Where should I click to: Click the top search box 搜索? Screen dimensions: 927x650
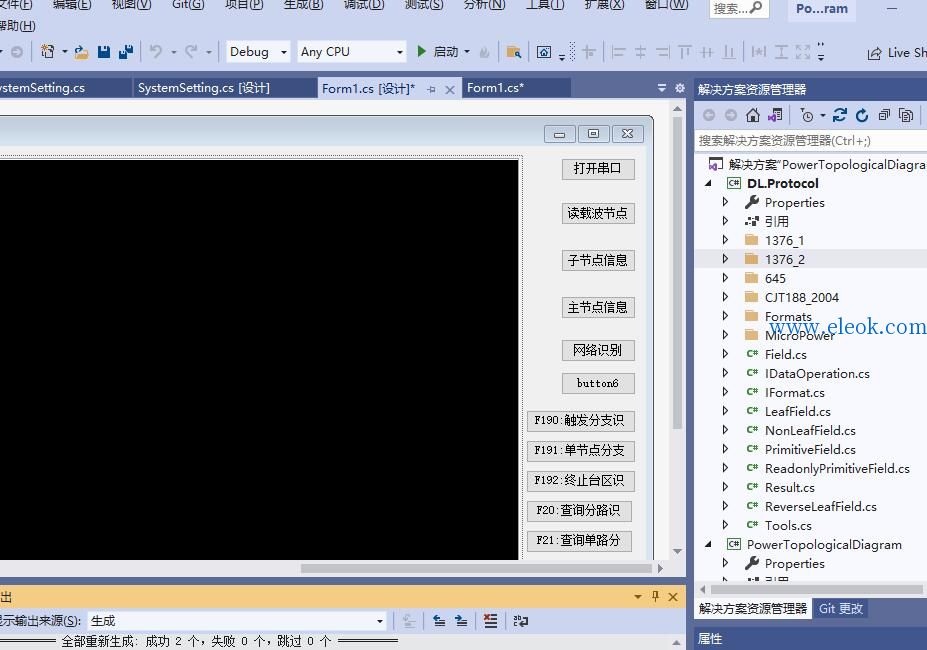click(738, 9)
